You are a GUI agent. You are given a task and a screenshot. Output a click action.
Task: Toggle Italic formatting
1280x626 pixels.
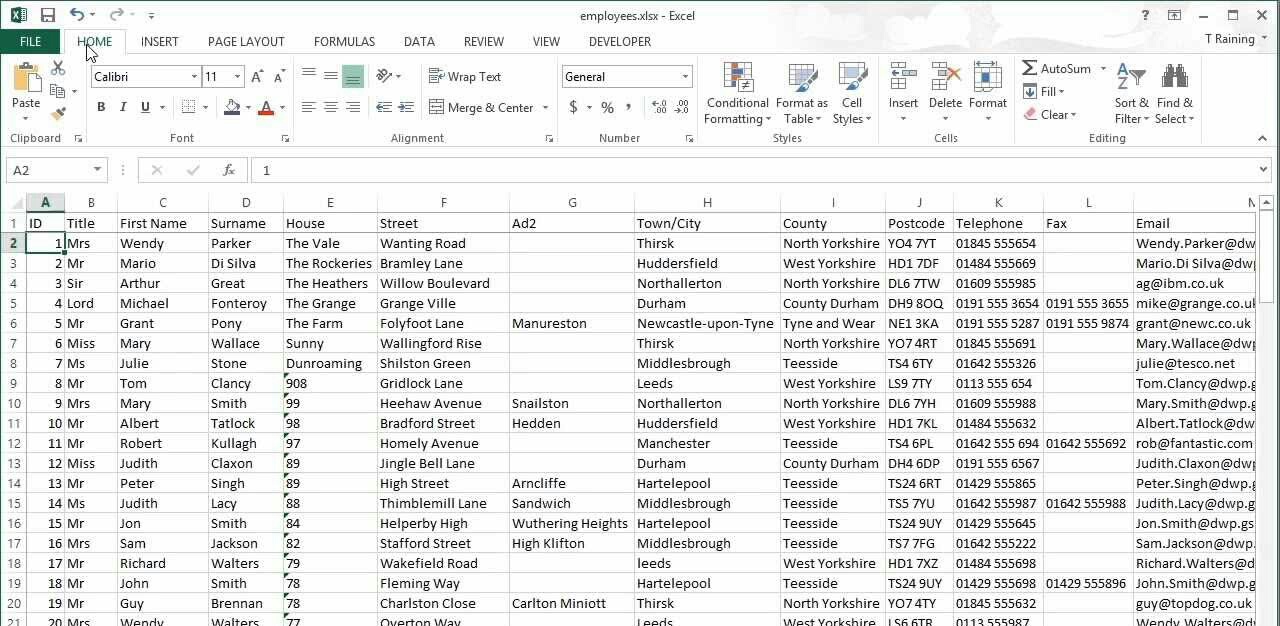(123, 107)
